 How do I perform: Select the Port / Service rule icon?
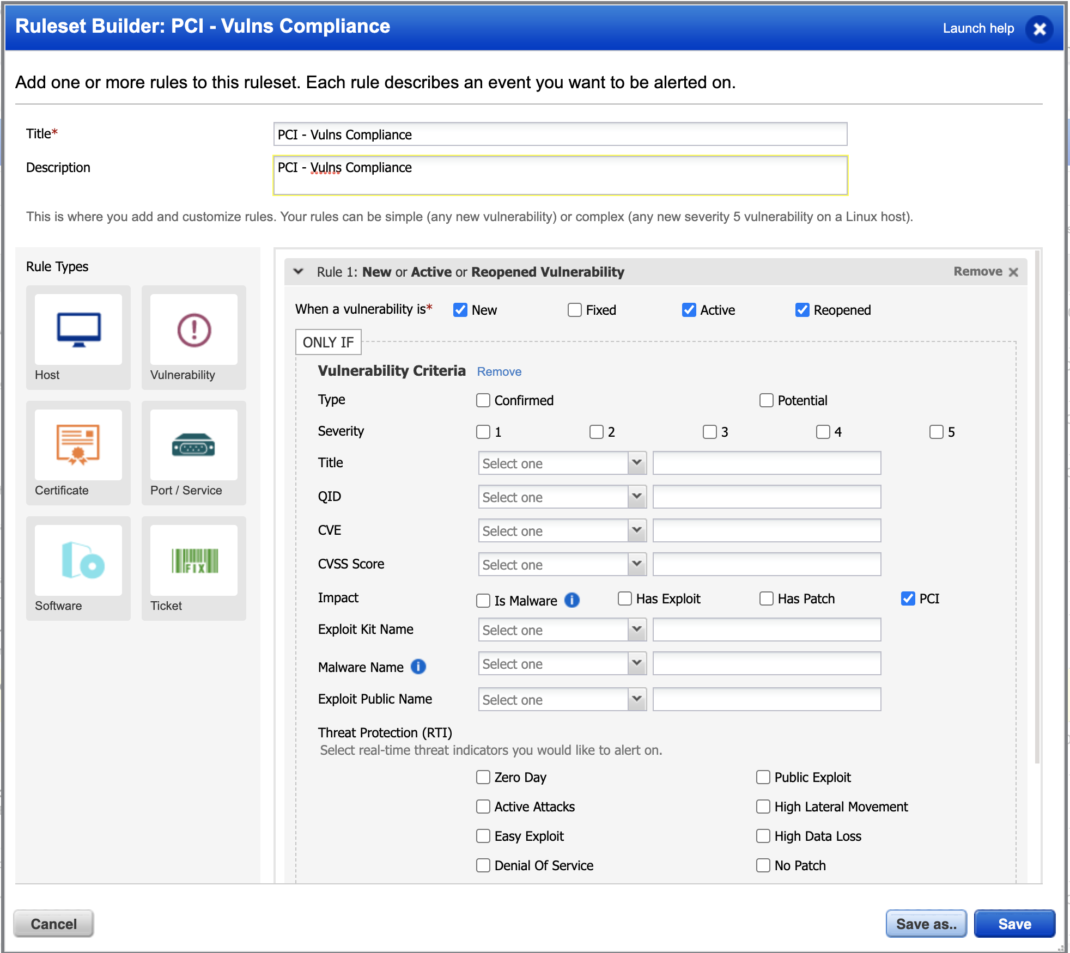click(x=193, y=445)
